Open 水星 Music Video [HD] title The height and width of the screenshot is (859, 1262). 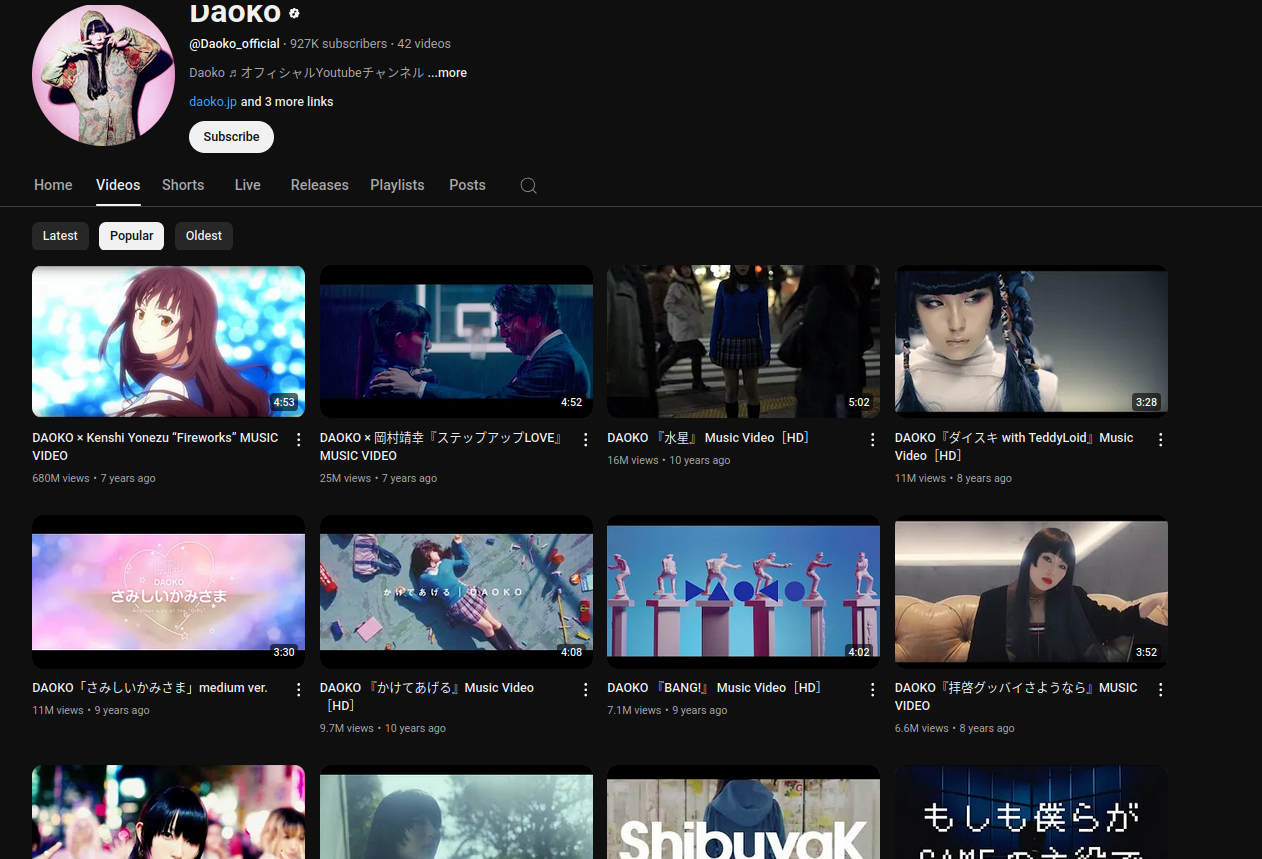(709, 438)
